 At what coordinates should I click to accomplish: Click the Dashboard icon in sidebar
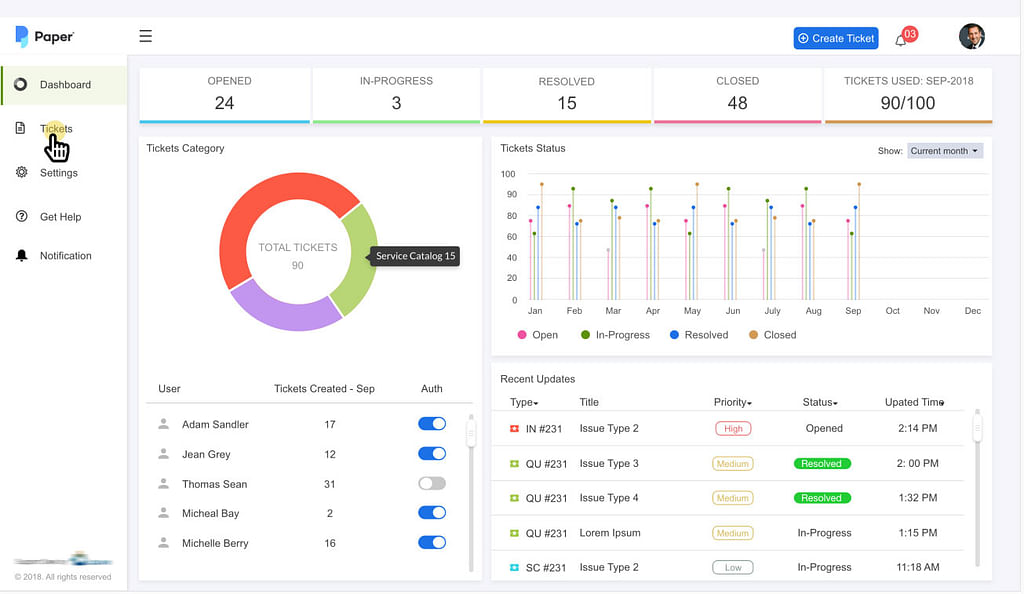[21, 85]
